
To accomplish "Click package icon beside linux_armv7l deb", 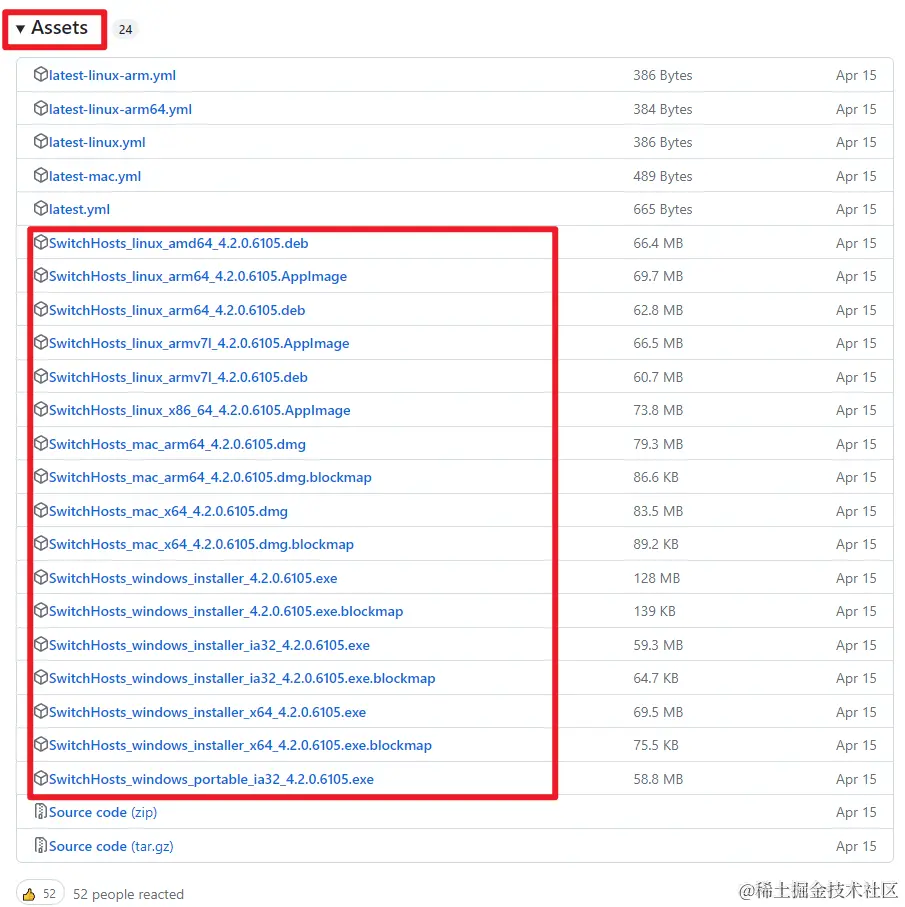I will pos(40,377).
